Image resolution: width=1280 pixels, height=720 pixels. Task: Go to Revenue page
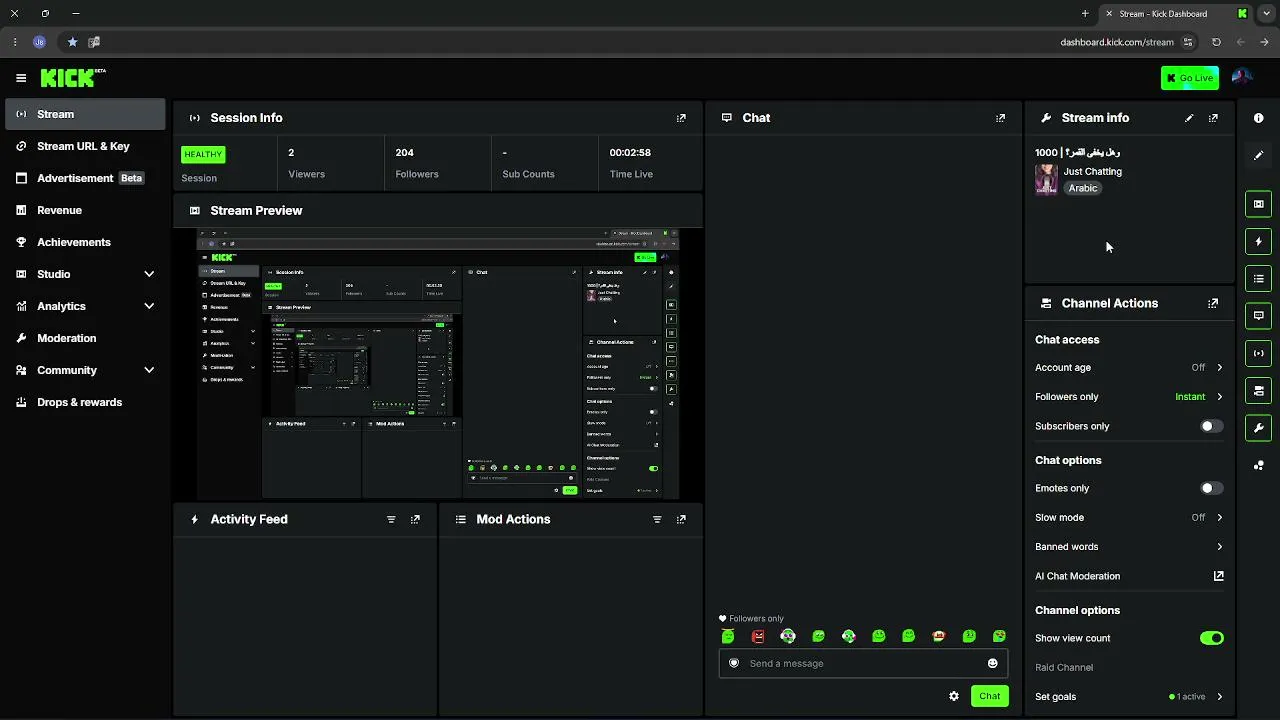tap(85, 210)
